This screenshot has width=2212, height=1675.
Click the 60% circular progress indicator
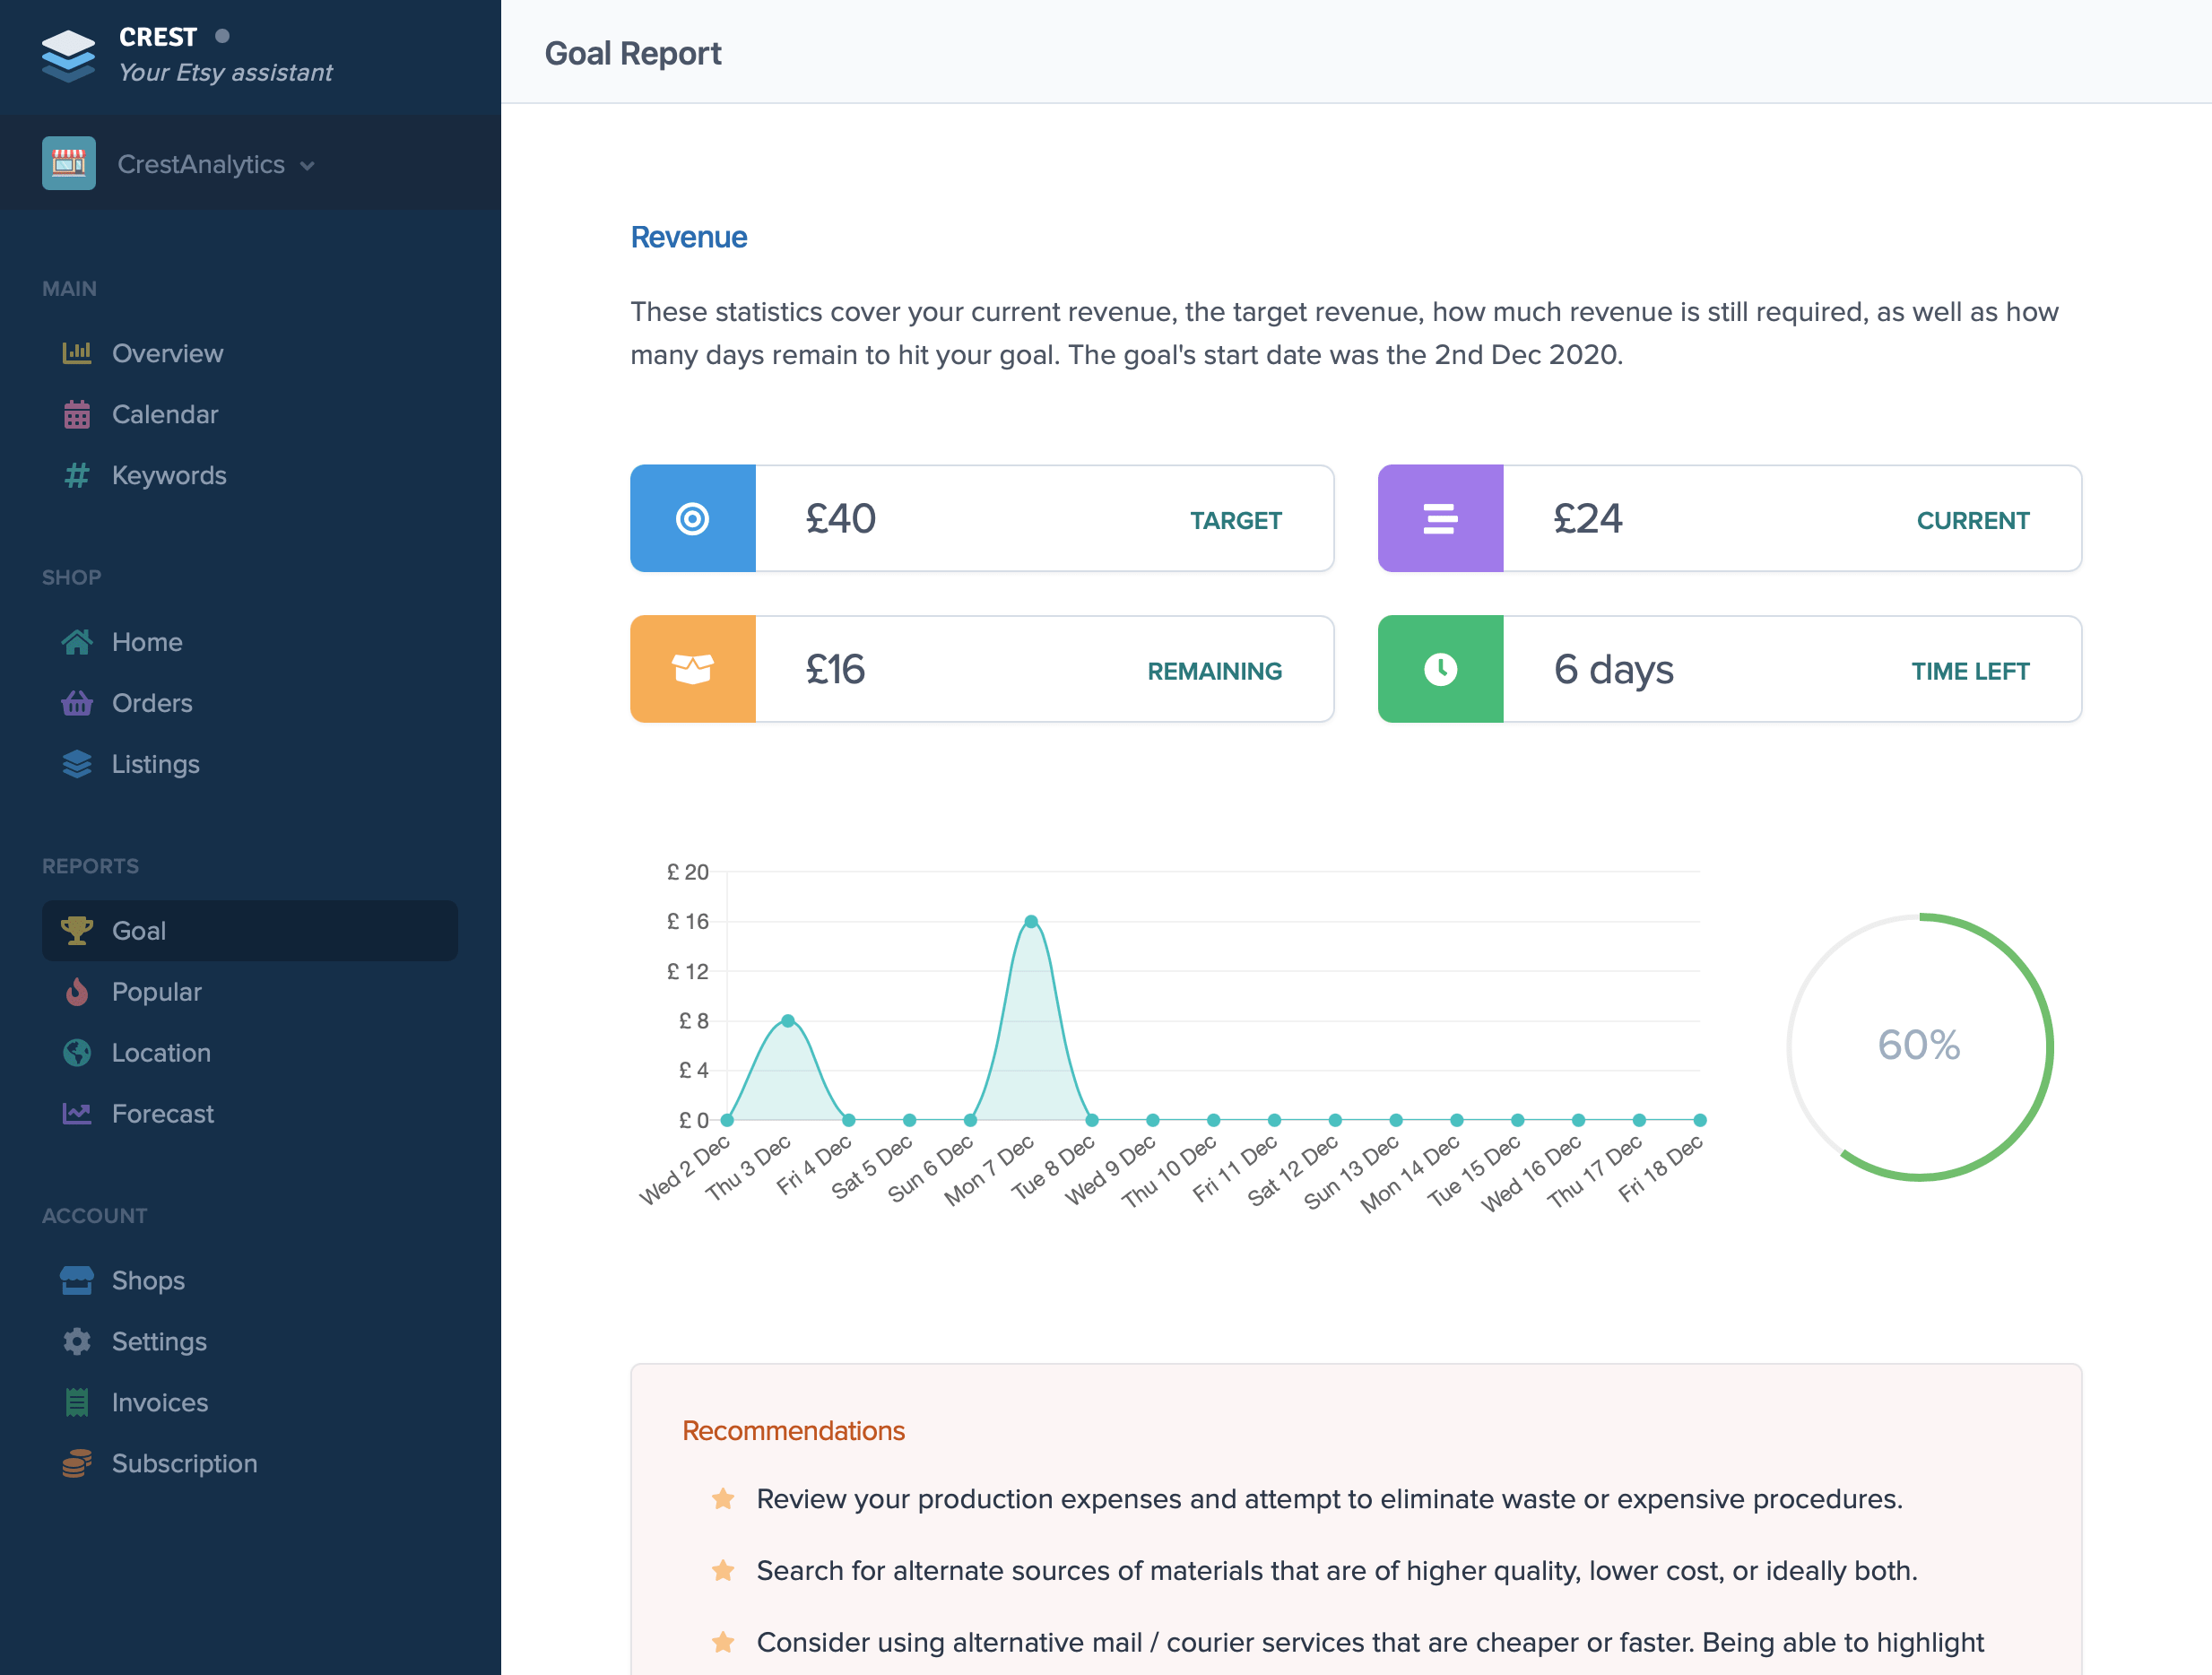pos(1918,1046)
